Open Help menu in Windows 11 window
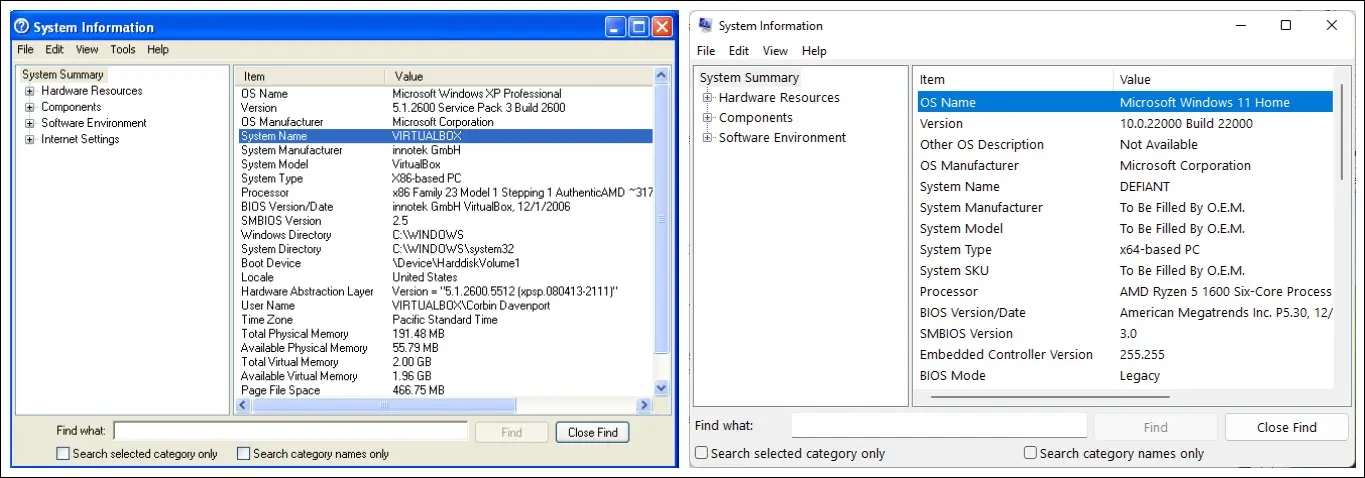This screenshot has width=1365, height=478. 815,51
